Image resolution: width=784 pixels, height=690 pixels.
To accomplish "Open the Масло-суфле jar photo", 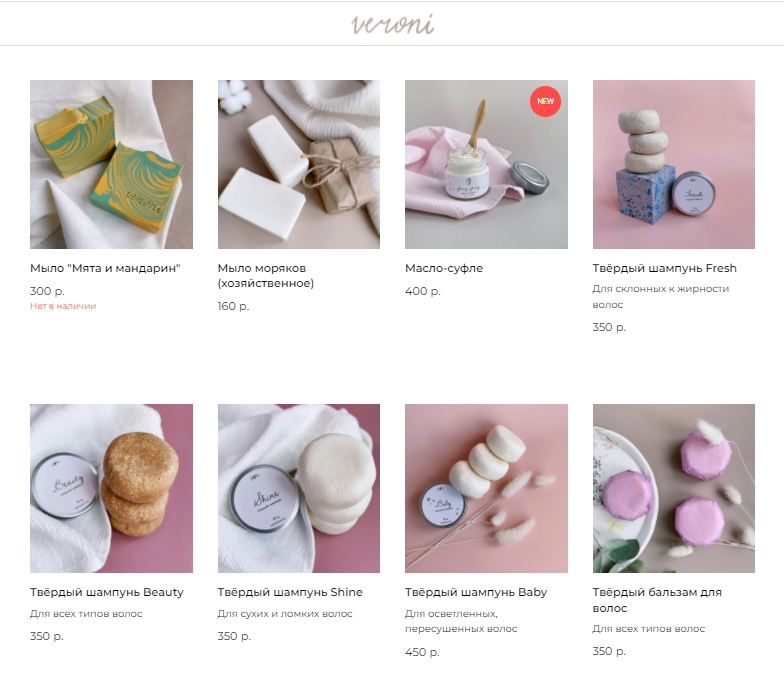I will [x=486, y=164].
